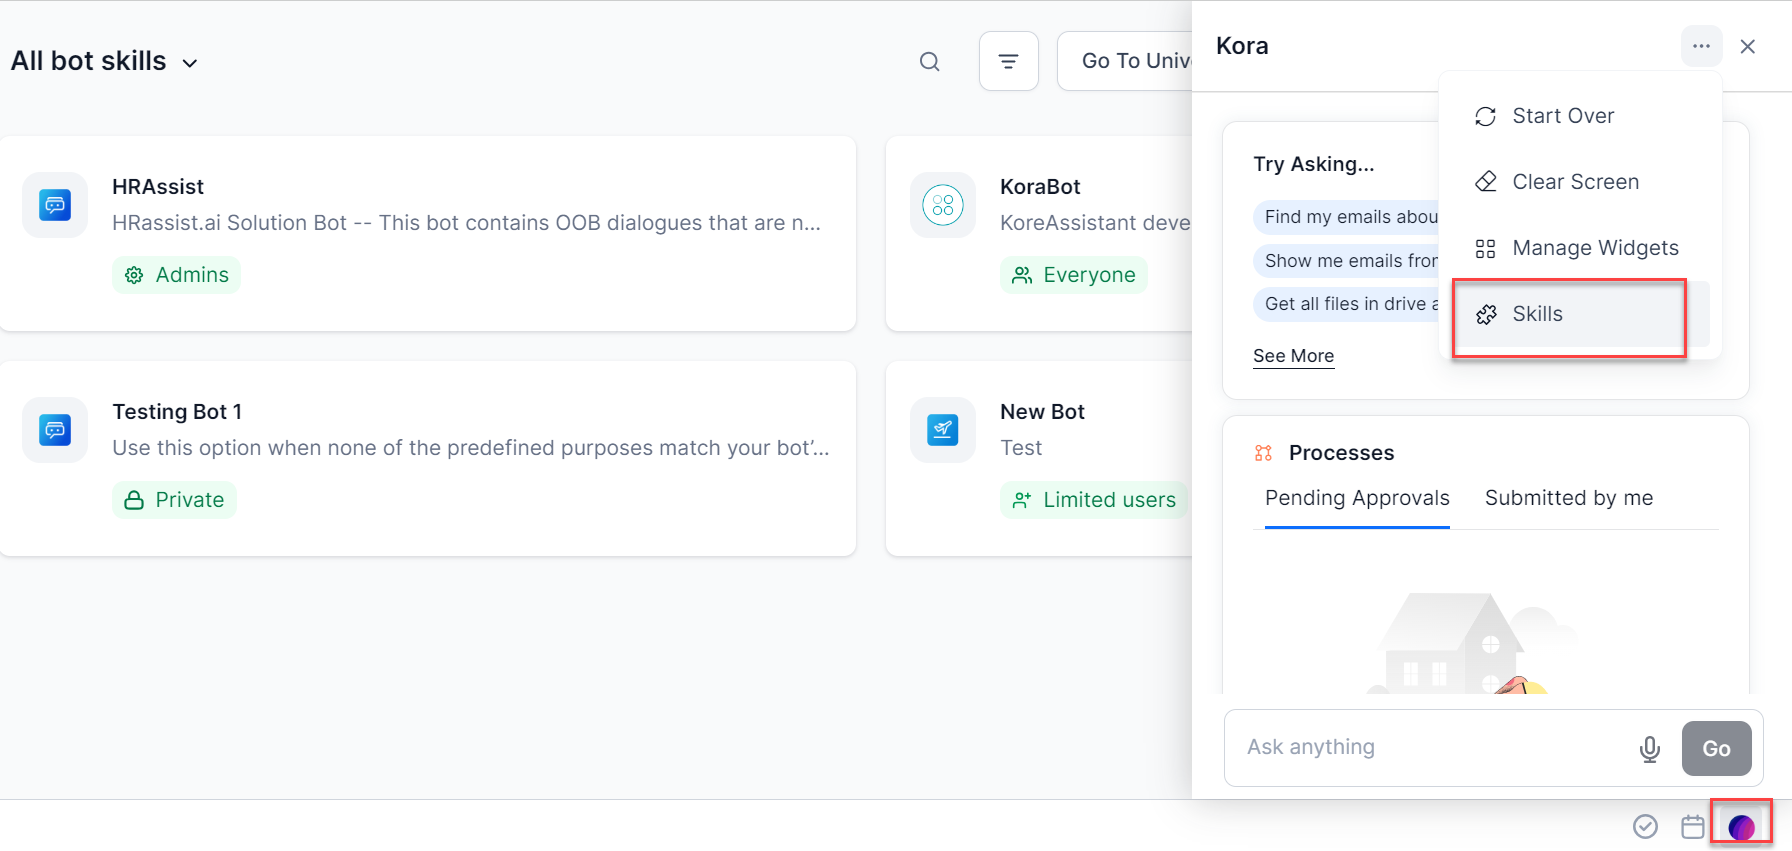Viewport: 1792px width, 851px height.
Task: Close the Kora panel
Action: [x=1747, y=47]
